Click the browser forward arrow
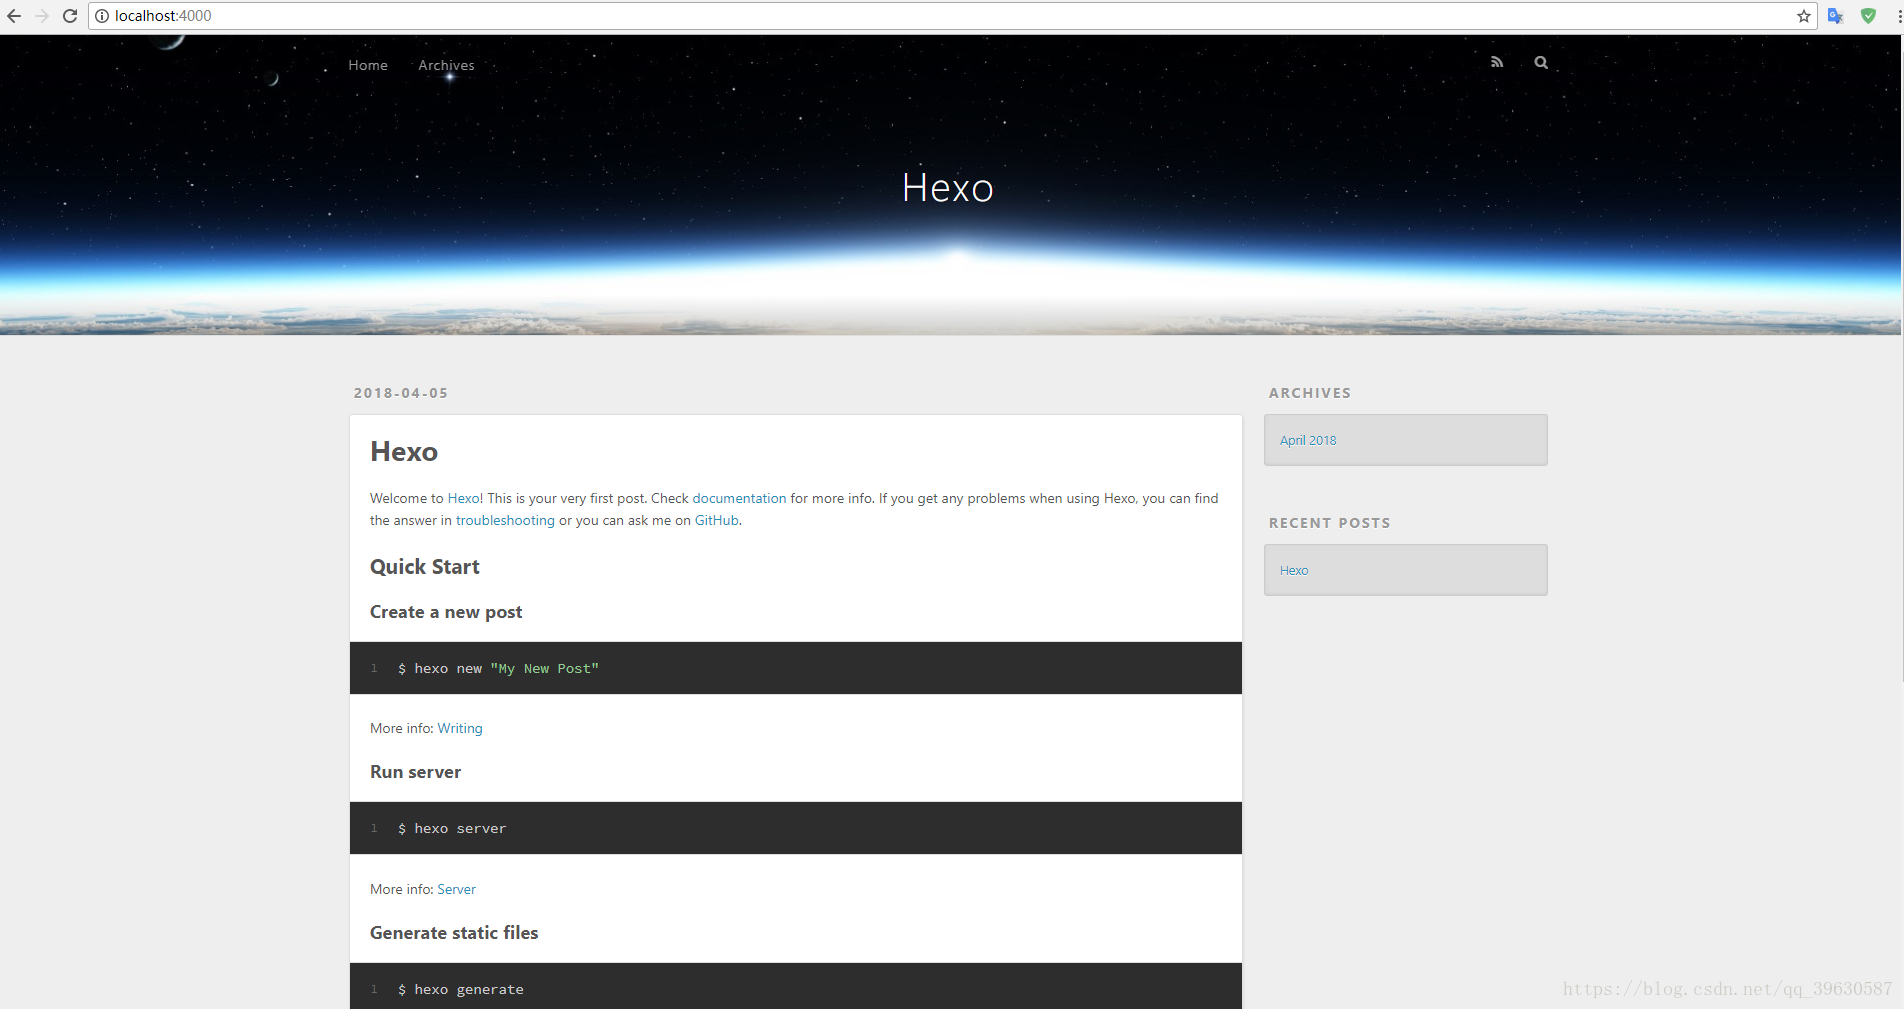The image size is (1904, 1009). click(42, 16)
